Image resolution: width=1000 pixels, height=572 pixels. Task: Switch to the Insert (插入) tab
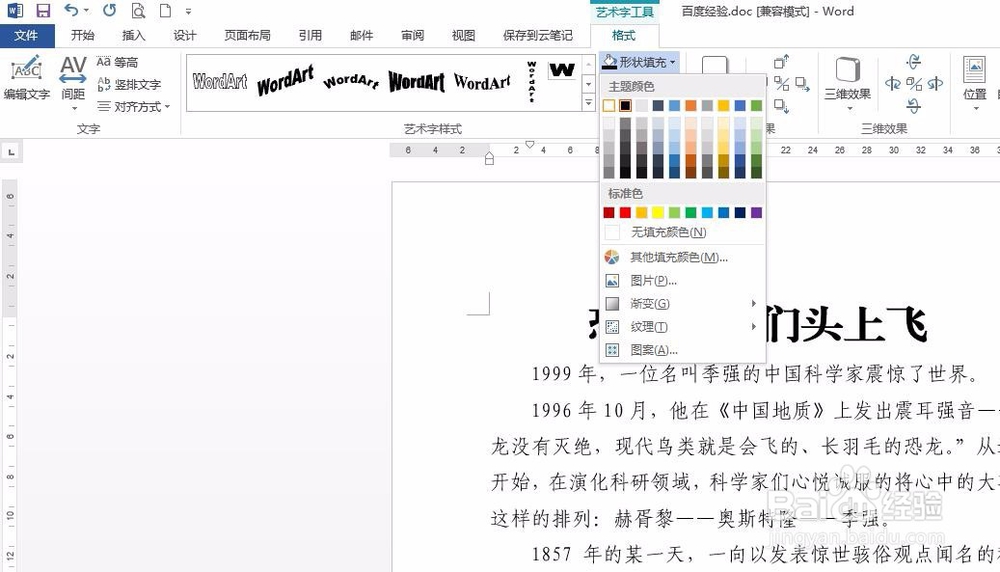(x=133, y=35)
